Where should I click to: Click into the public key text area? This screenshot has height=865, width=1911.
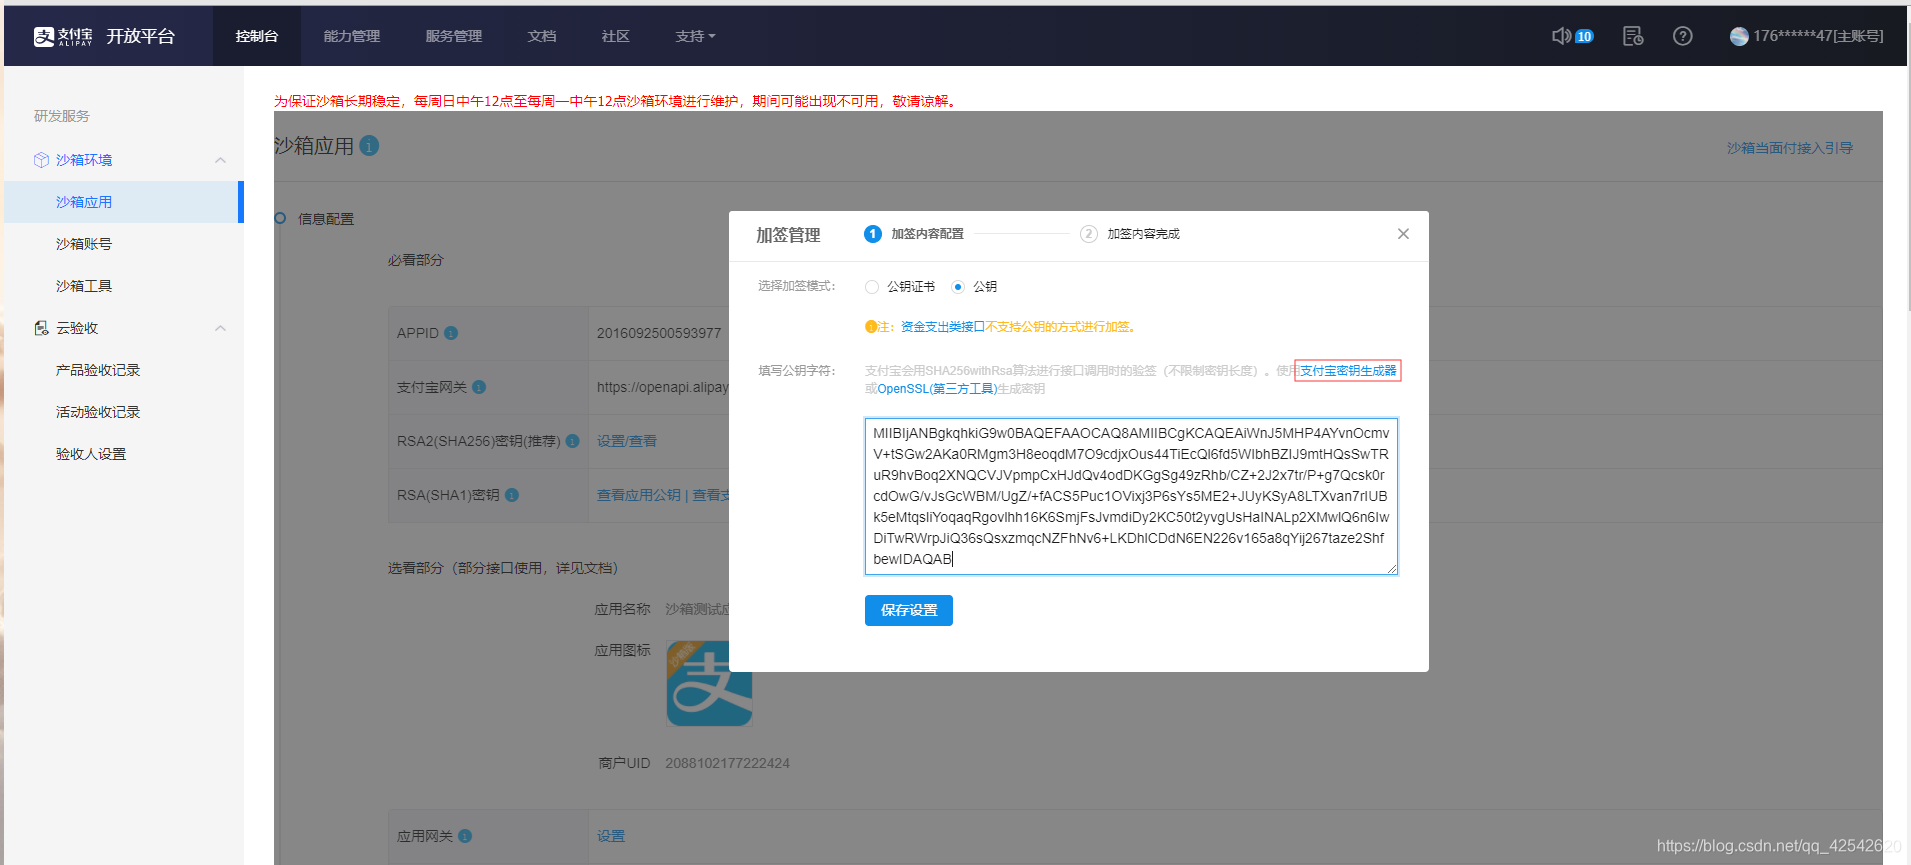pyautogui.click(x=1131, y=496)
